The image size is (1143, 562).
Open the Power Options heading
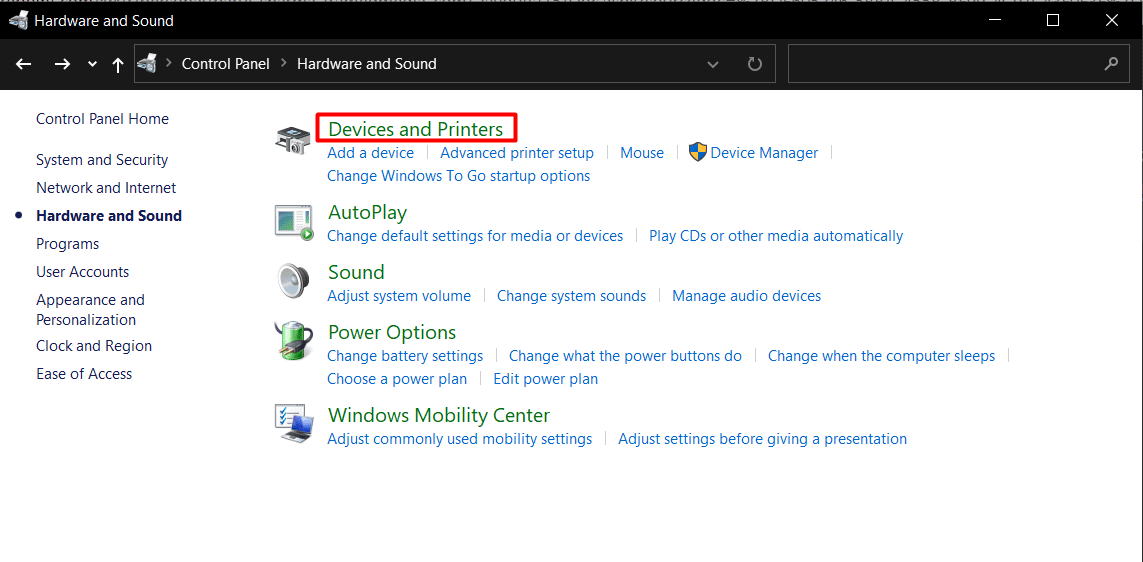tap(391, 332)
